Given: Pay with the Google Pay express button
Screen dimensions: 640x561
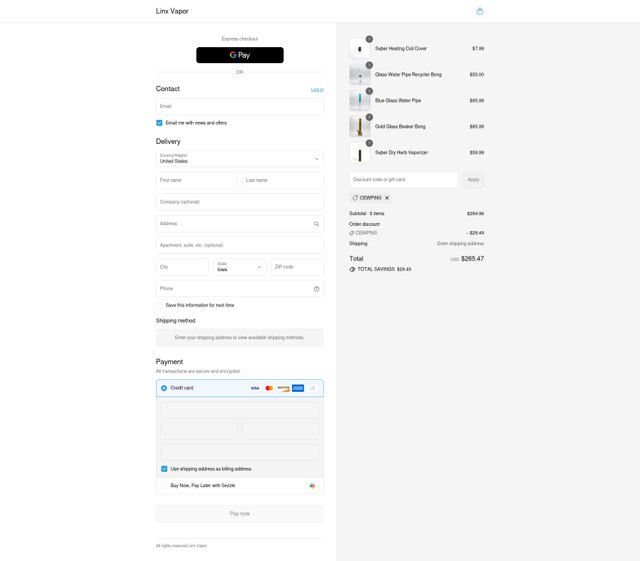Looking at the screenshot, I should pyautogui.click(x=240, y=55).
